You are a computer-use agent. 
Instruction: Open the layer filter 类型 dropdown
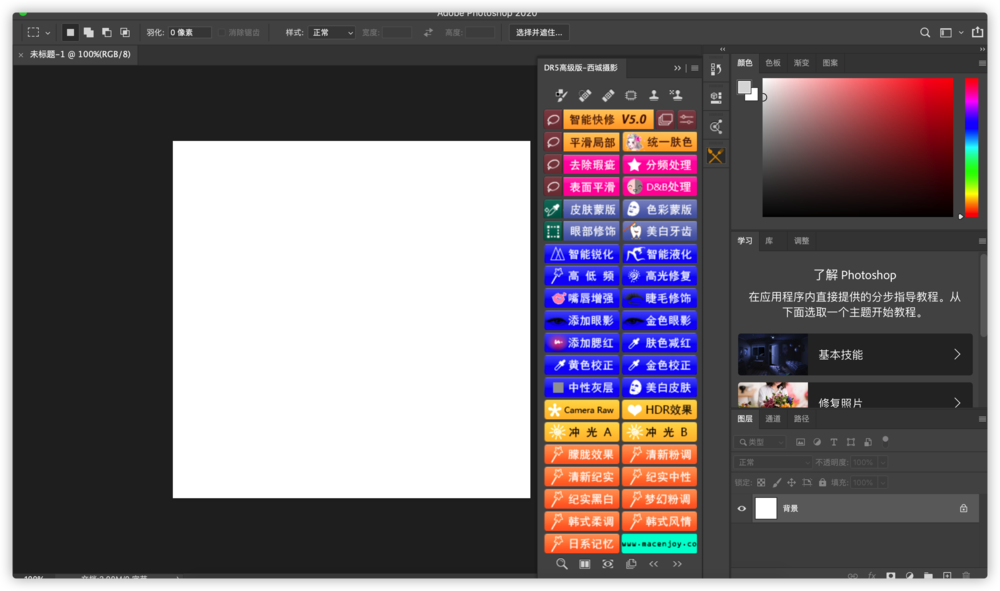[760, 442]
